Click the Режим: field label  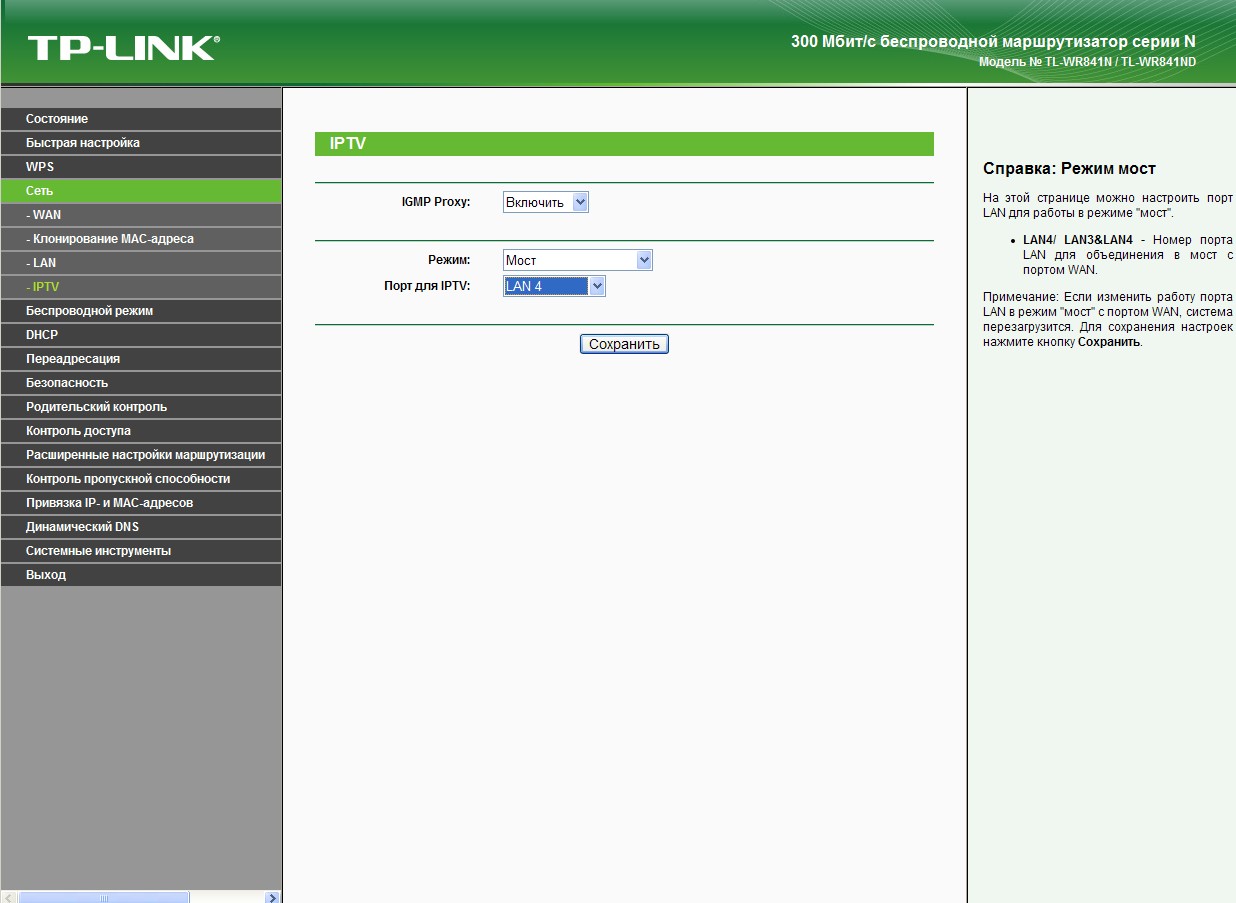(x=449, y=260)
